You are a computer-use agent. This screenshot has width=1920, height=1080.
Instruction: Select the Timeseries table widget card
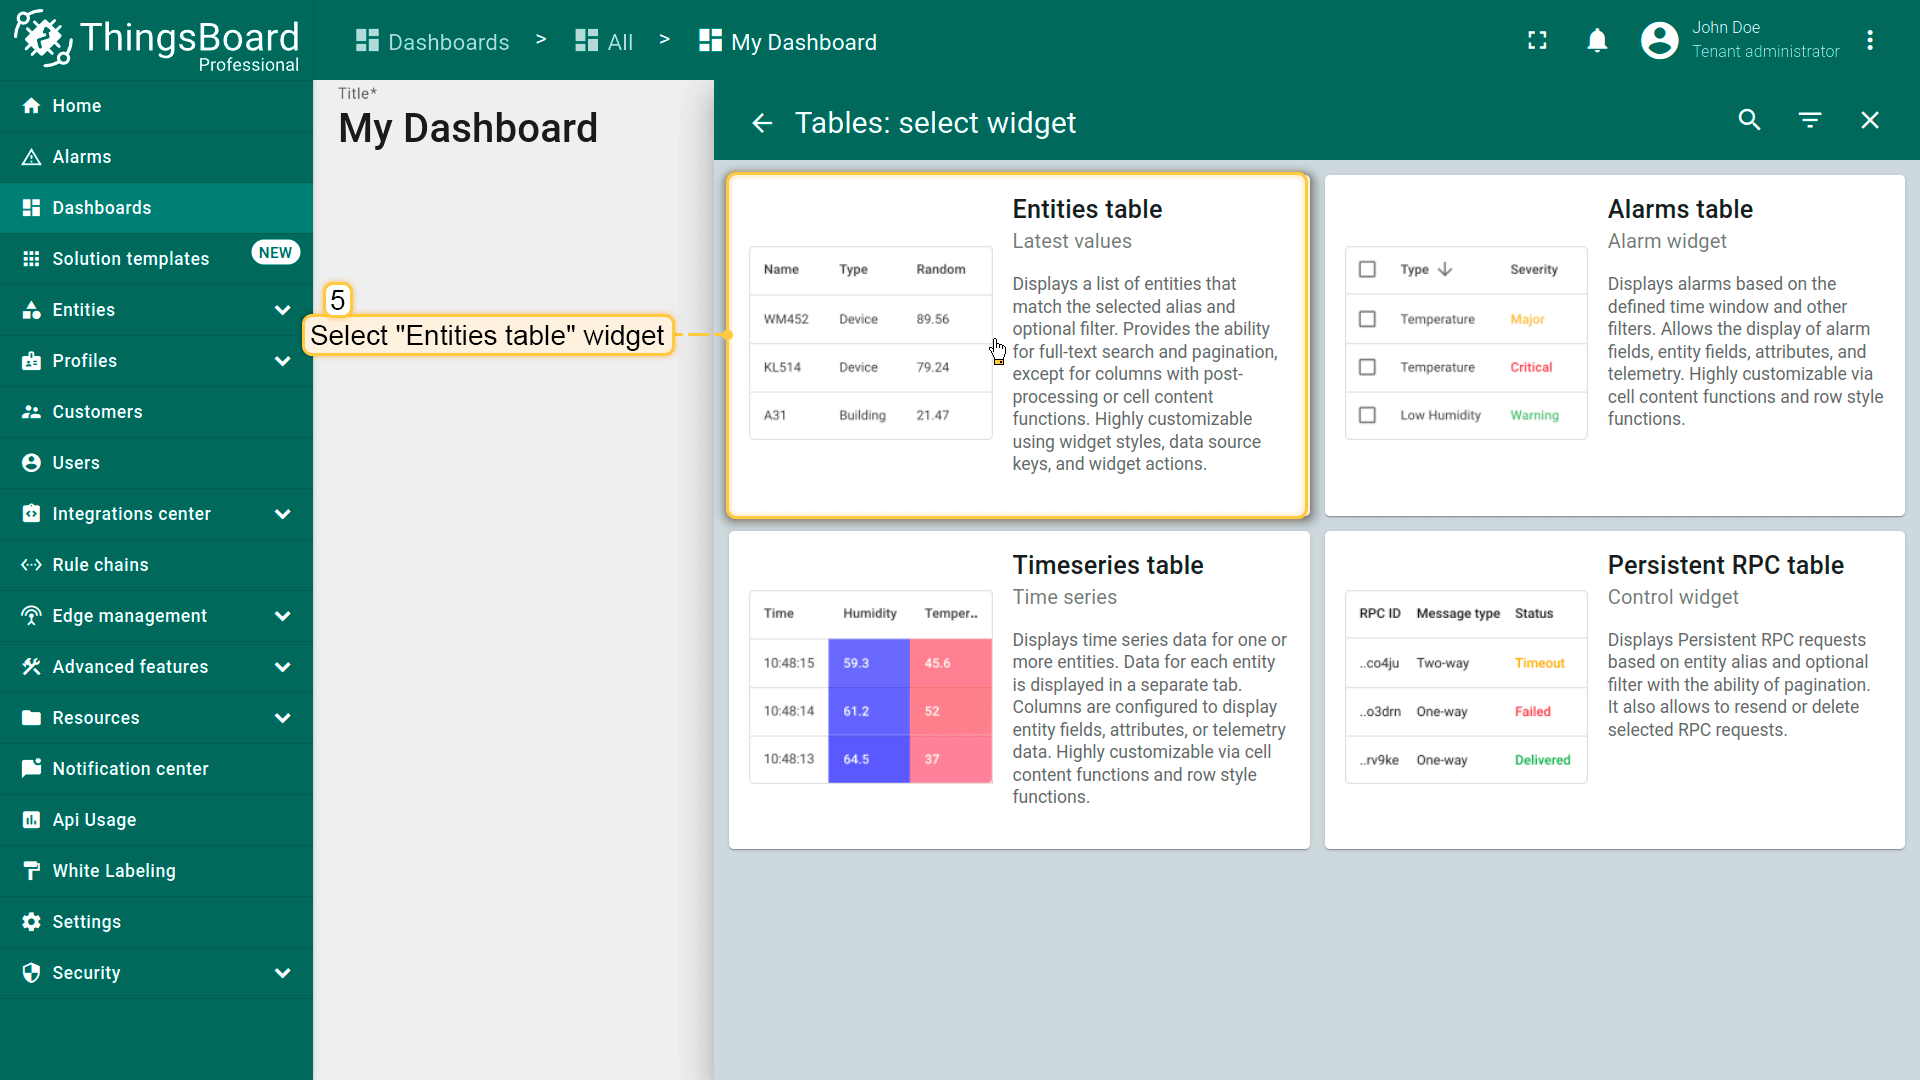pyautogui.click(x=1019, y=690)
